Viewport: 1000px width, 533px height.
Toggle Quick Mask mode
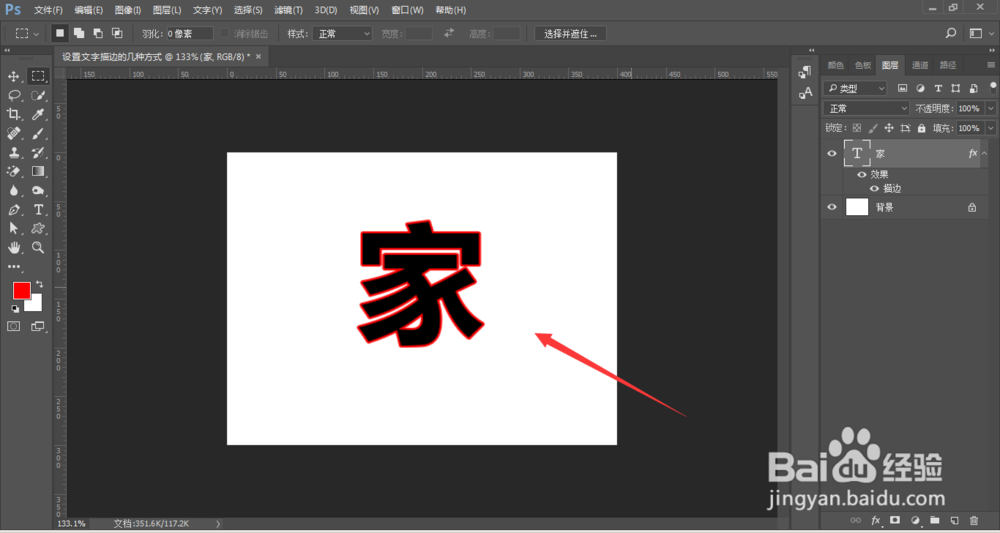pyautogui.click(x=13, y=326)
